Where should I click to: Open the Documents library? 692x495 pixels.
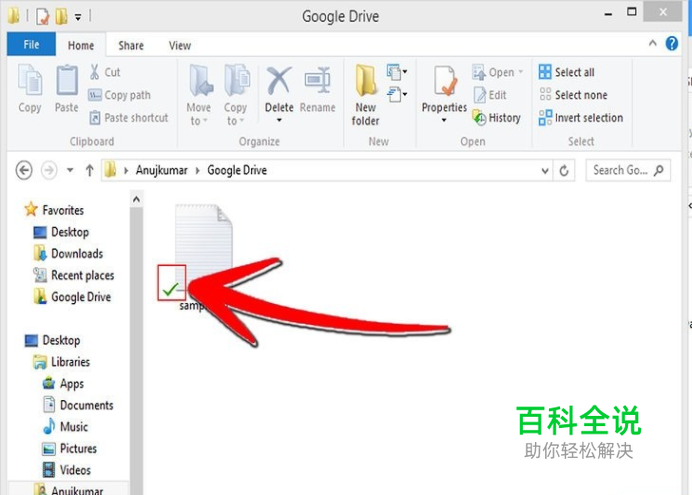tap(78, 405)
